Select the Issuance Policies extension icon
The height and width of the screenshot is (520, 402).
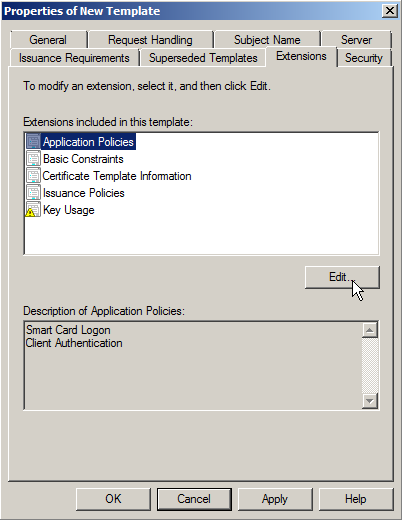click(x=33, y=193)
